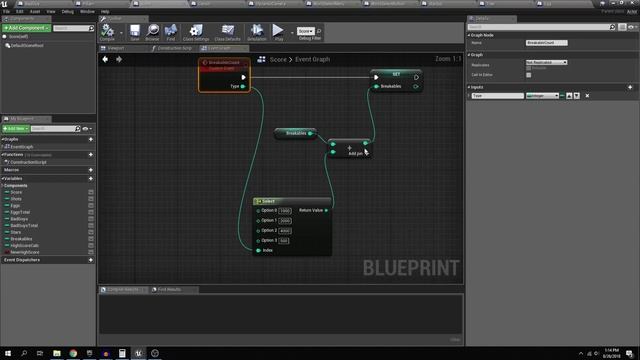Click plus to add a new Macro
This screenshot has width=640, height=360.
coord(91,170)
